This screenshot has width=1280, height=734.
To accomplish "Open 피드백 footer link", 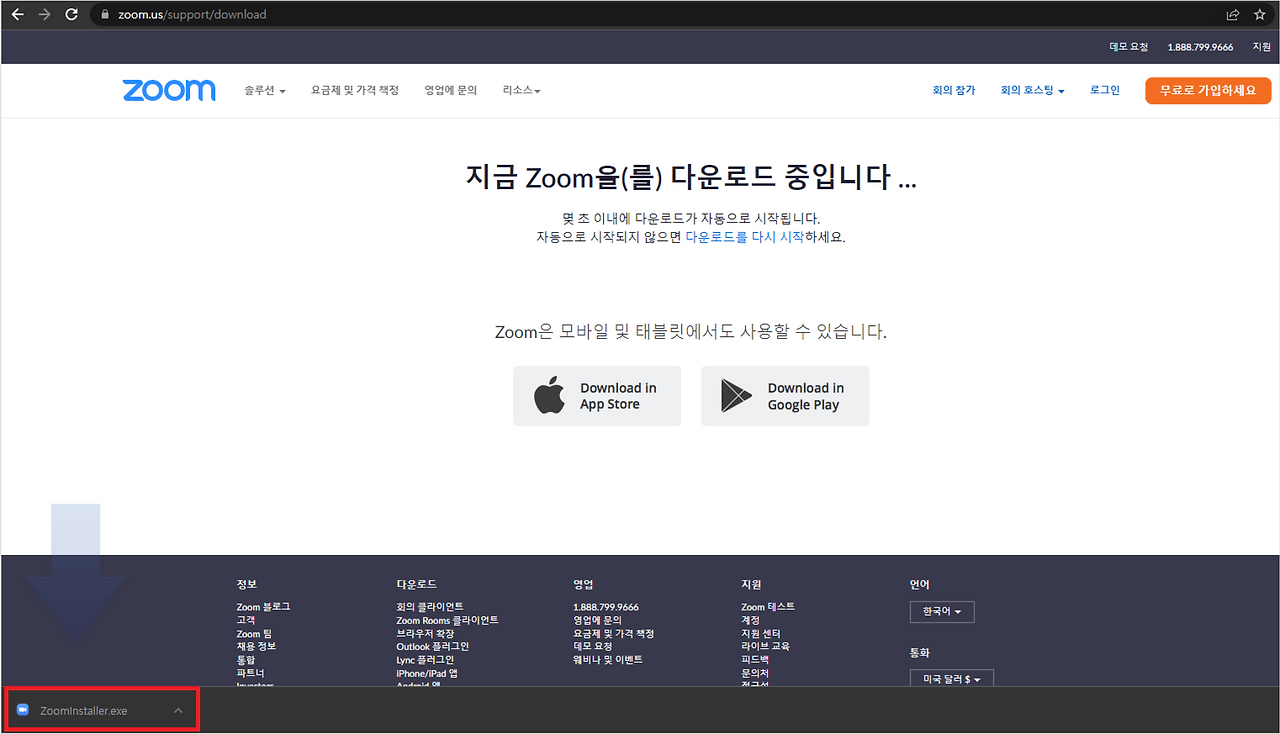I will click(755, 660).
